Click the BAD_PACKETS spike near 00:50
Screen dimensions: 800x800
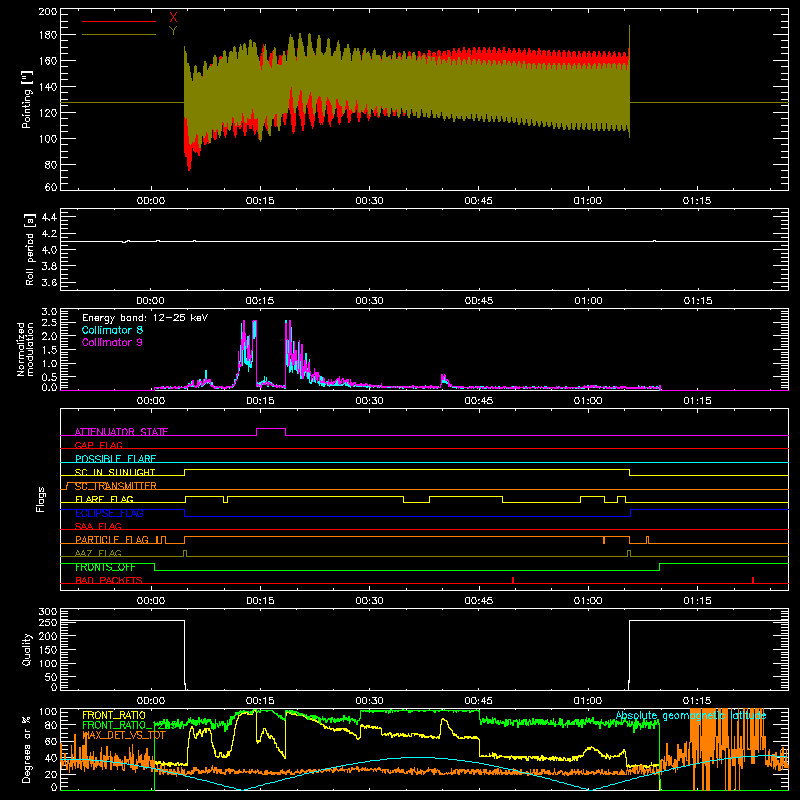(513, 580)
